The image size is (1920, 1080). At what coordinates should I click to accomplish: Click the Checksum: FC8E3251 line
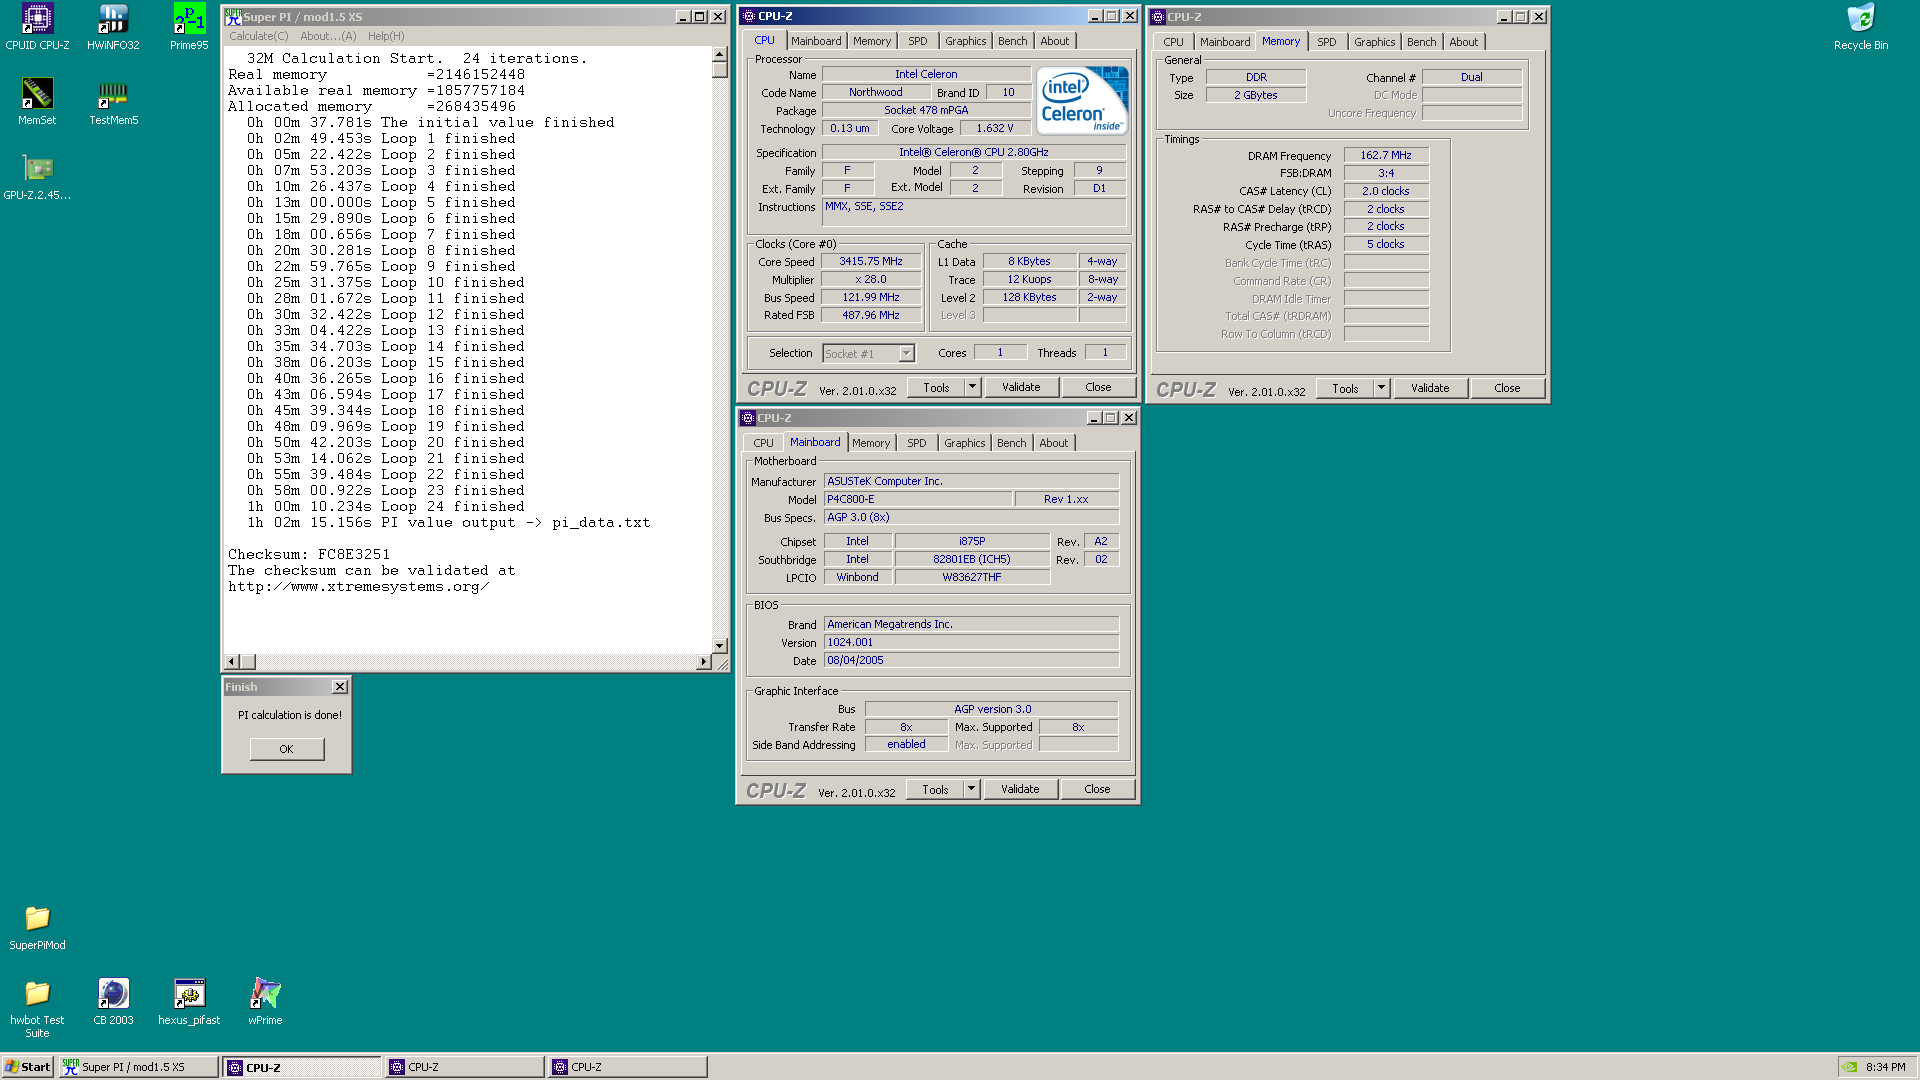pos(309,554)
